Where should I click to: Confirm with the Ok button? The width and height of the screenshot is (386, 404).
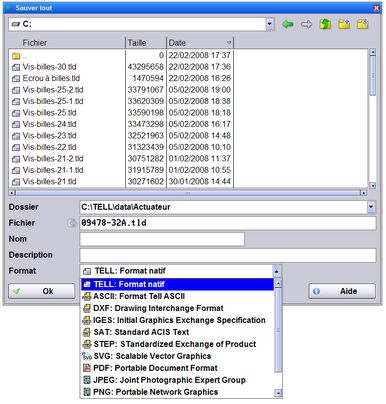[x=42, y=291]
